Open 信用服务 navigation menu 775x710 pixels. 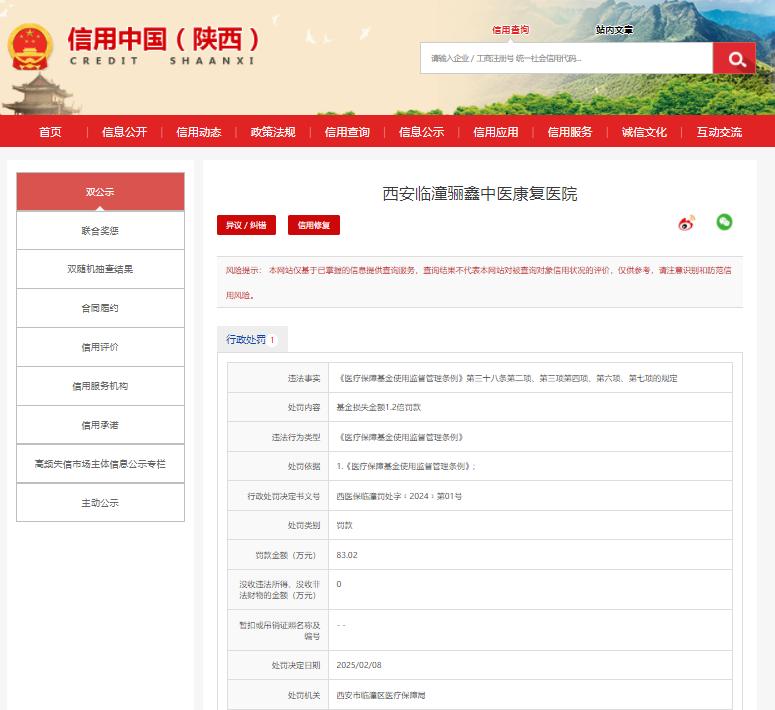point(570,132)
